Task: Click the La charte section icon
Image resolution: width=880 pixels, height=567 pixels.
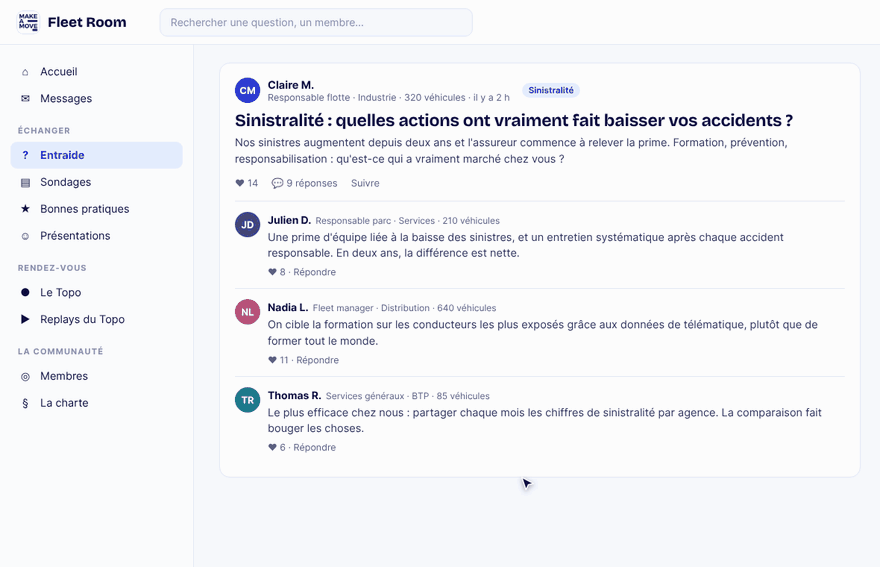Action: [x=25, y=403]
